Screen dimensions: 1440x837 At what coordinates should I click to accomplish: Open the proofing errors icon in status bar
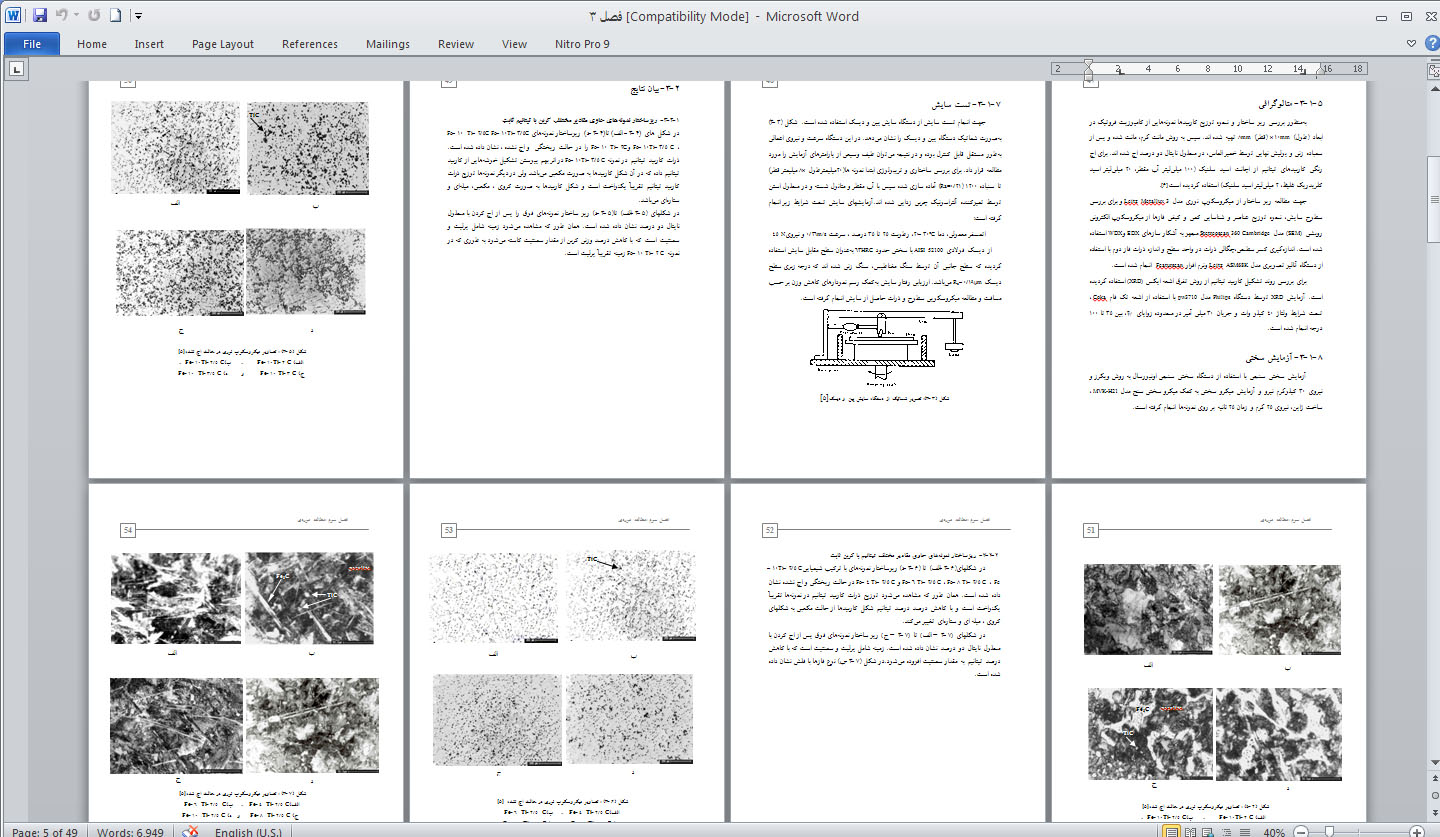coord(190,831)
